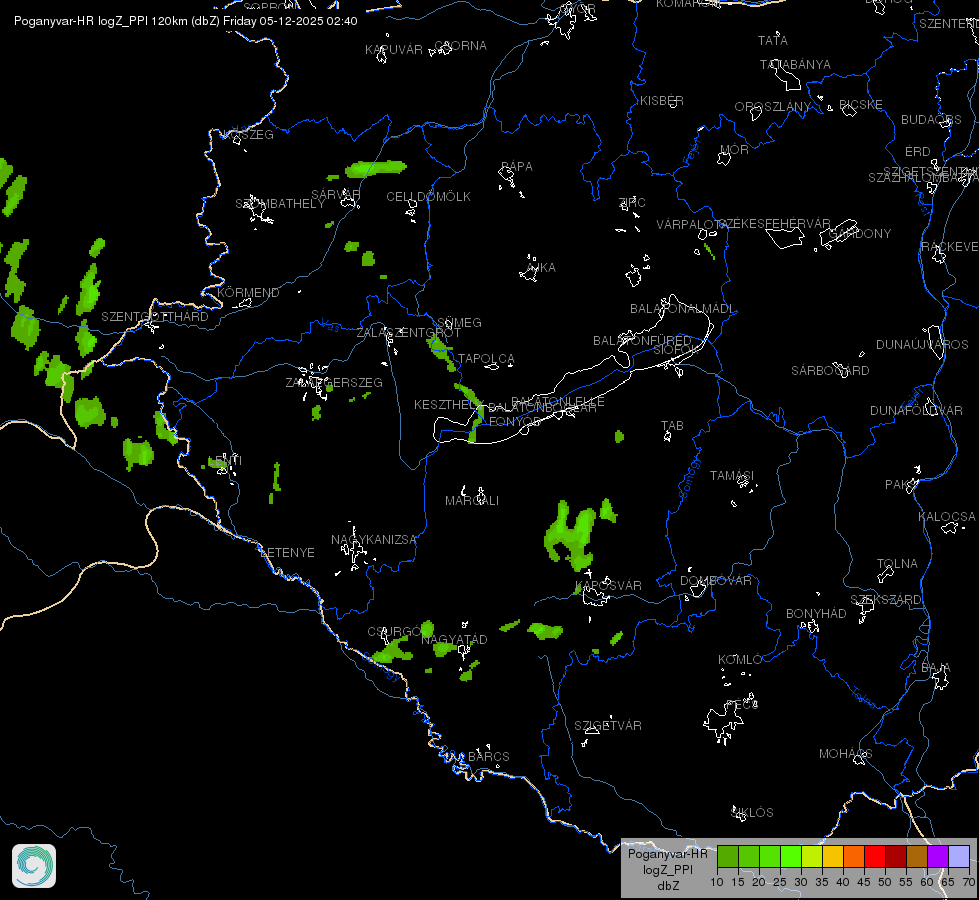Pick the dark green 10 dBZ swatch

[728, 856]
